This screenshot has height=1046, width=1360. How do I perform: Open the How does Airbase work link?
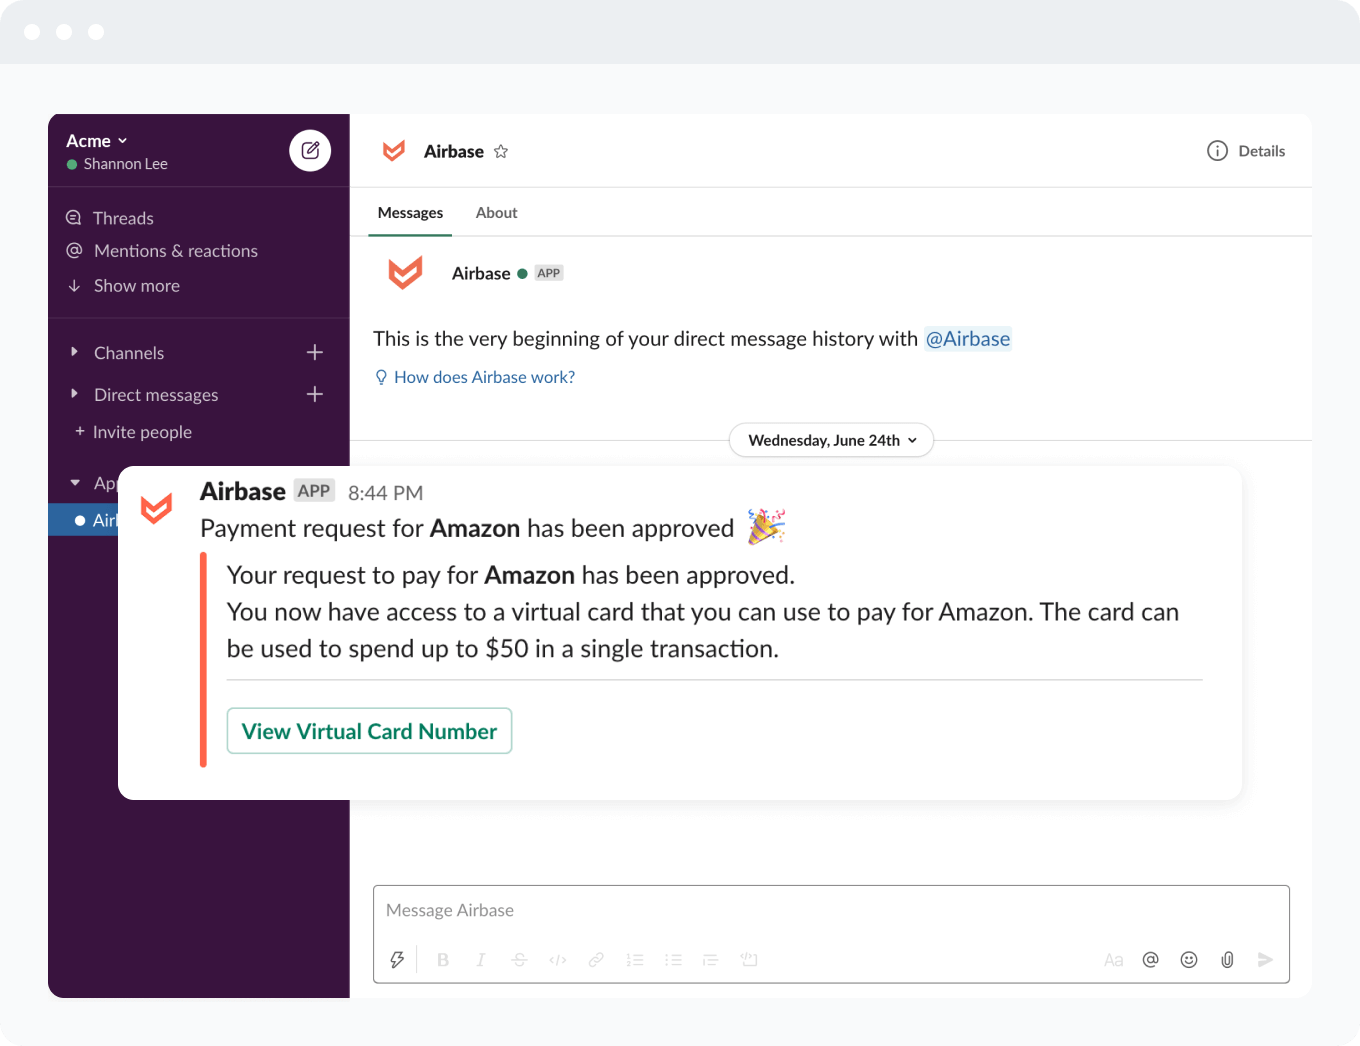pyautogui.click(x=484, y=377)
